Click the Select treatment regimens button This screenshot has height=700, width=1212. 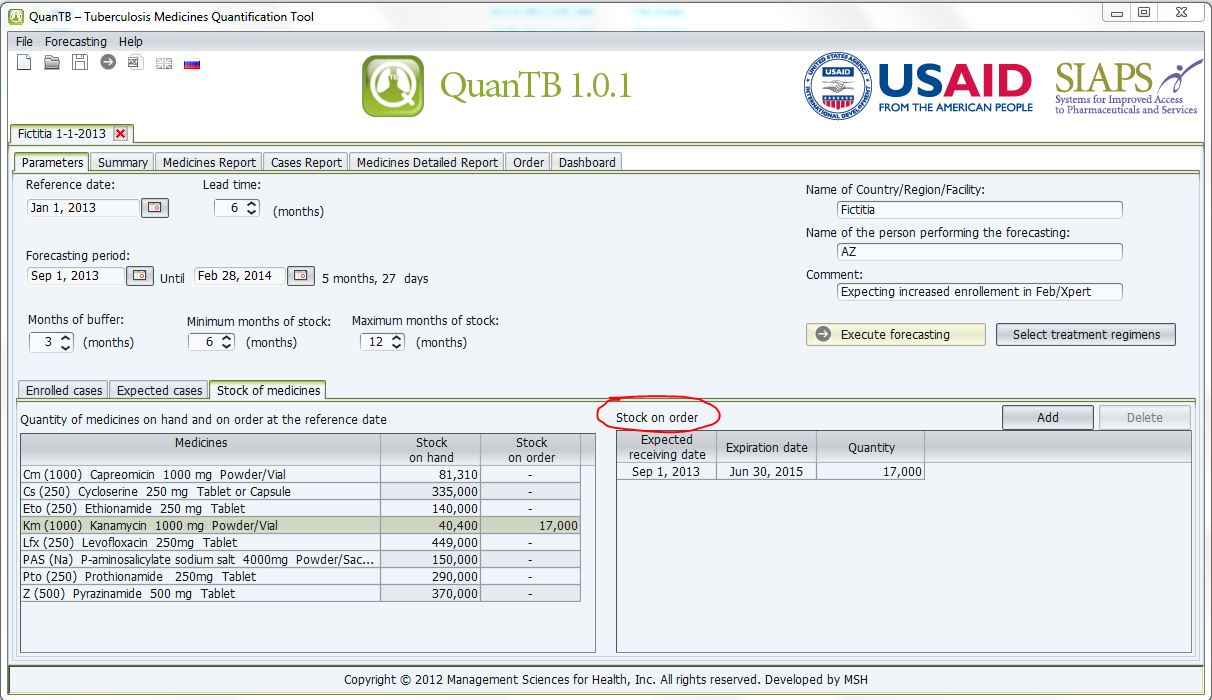coord(1086,334)
